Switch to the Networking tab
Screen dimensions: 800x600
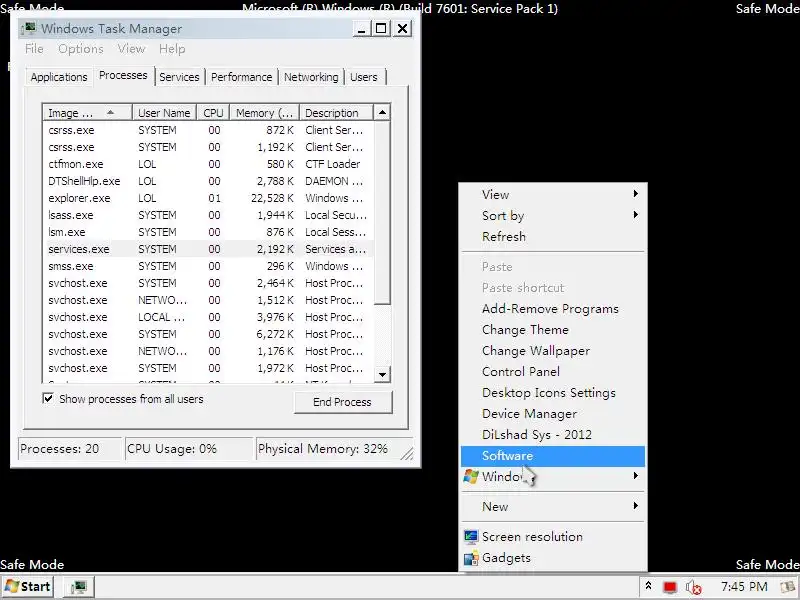311,77
